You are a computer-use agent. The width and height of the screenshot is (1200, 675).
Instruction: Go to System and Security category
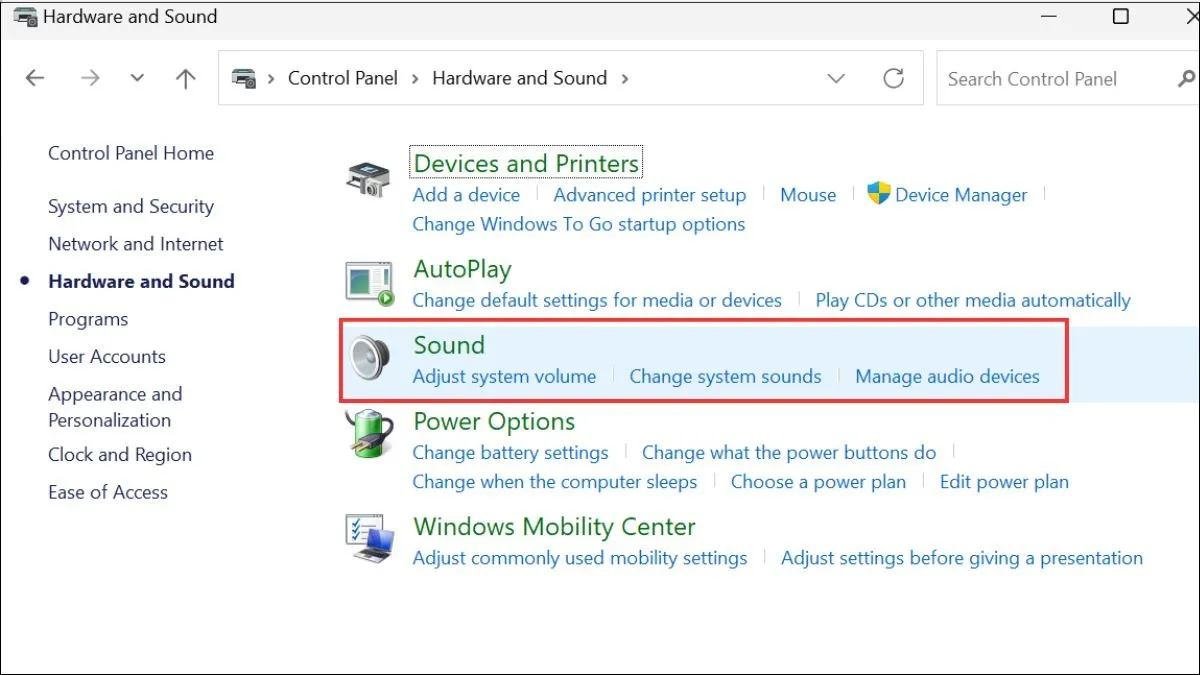point(131,207)
